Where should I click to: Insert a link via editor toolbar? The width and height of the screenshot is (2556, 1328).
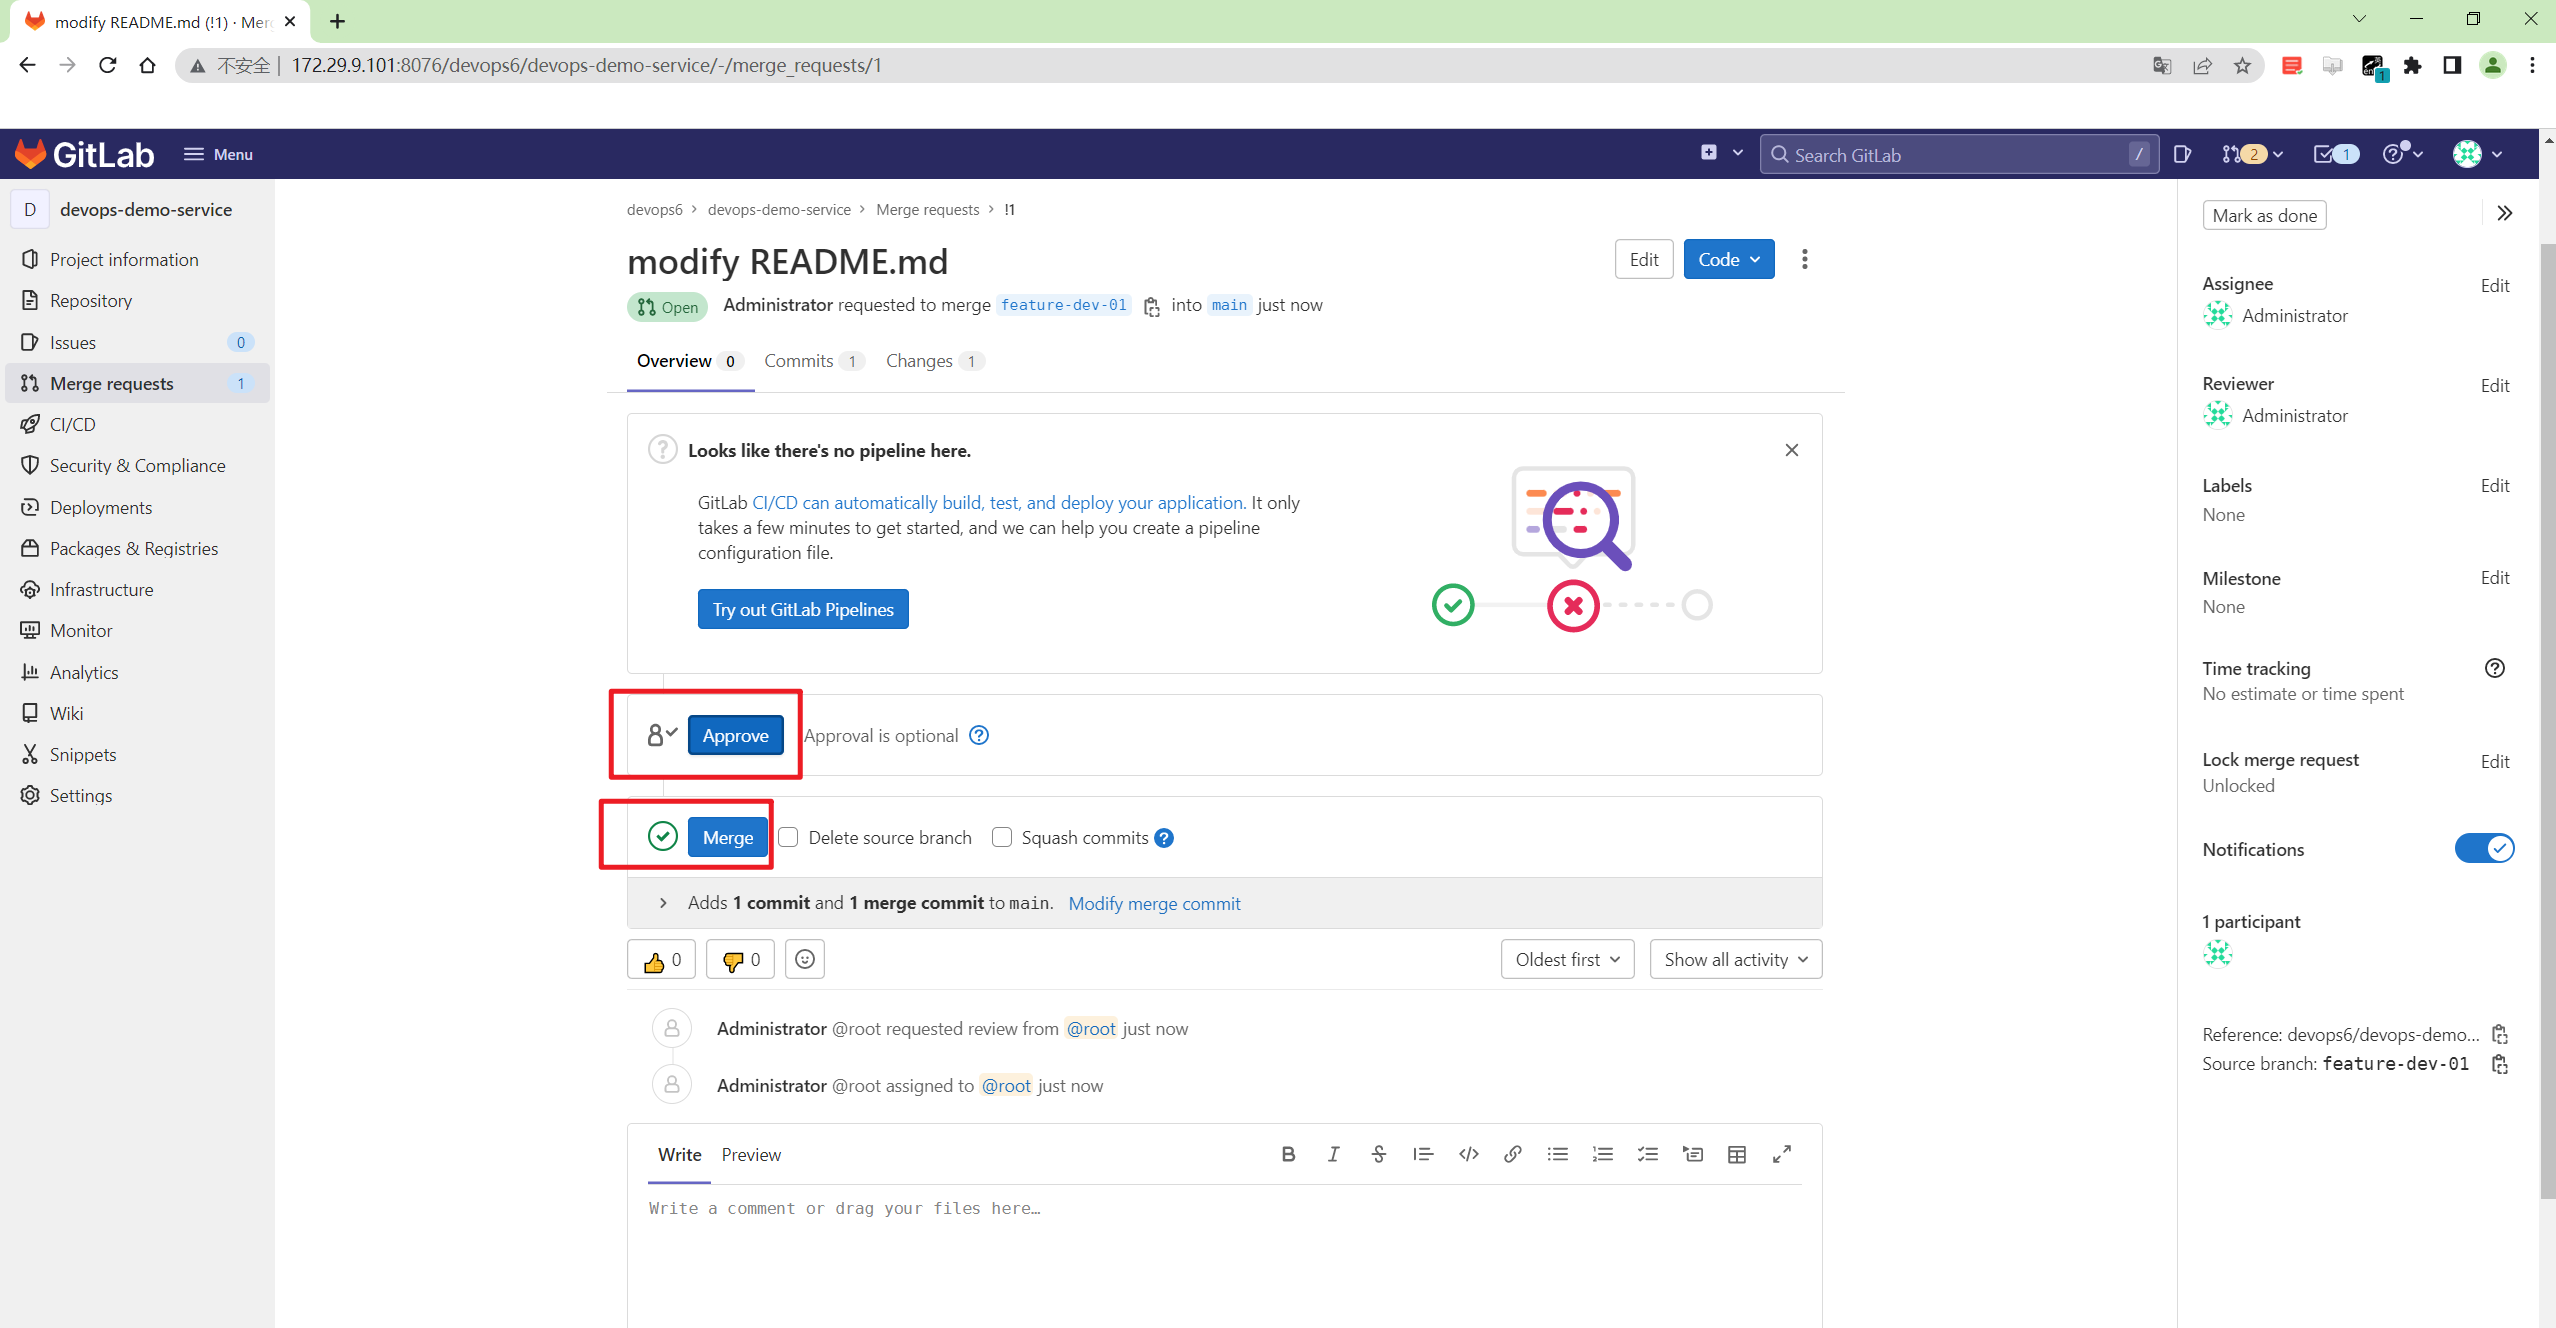click(x=1512, y=1154)
